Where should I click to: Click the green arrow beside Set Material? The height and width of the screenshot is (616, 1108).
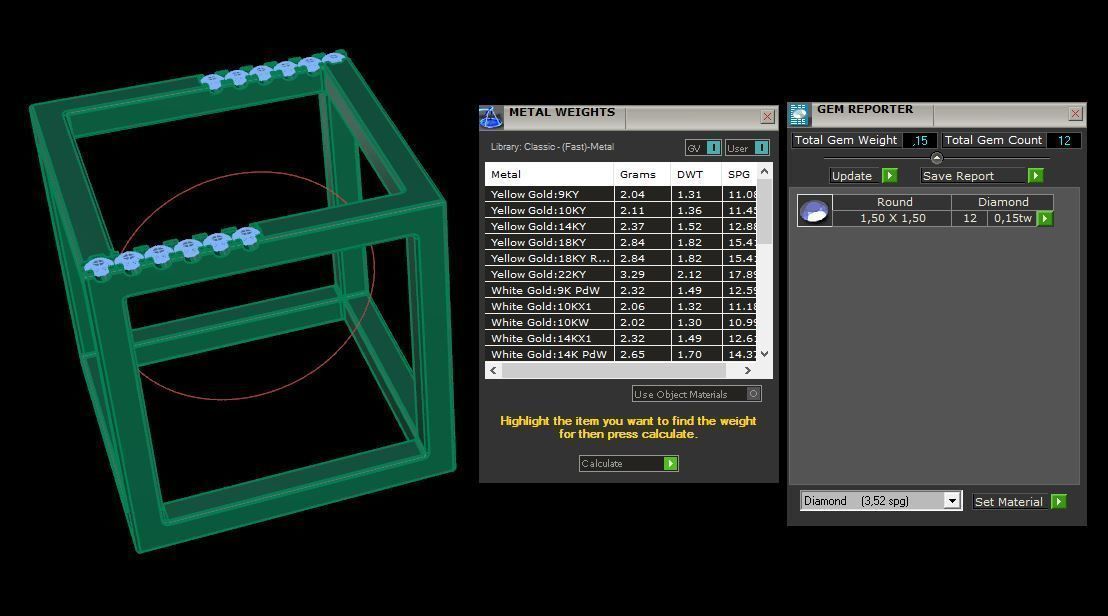(1059, 502)
